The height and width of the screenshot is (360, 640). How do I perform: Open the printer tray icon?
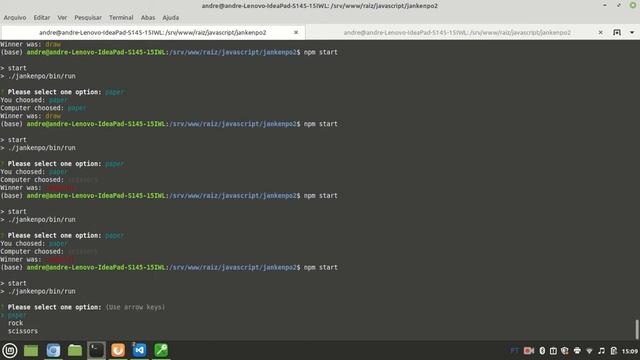click(577, 351)
